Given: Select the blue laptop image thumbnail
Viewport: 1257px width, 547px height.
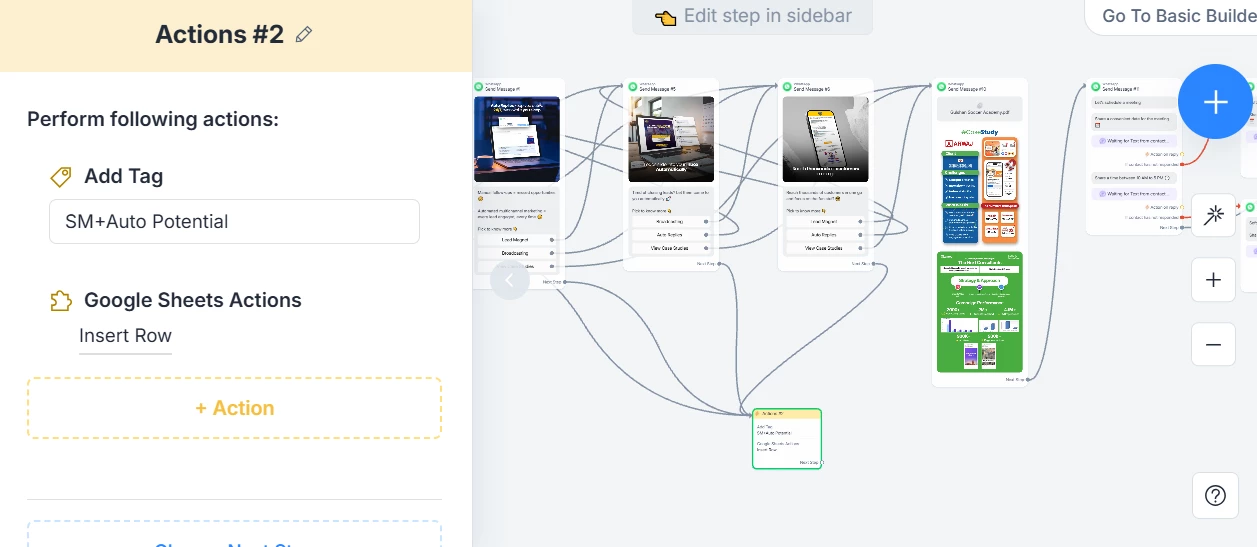Looking at the screenshot, I should coord(517,139).
